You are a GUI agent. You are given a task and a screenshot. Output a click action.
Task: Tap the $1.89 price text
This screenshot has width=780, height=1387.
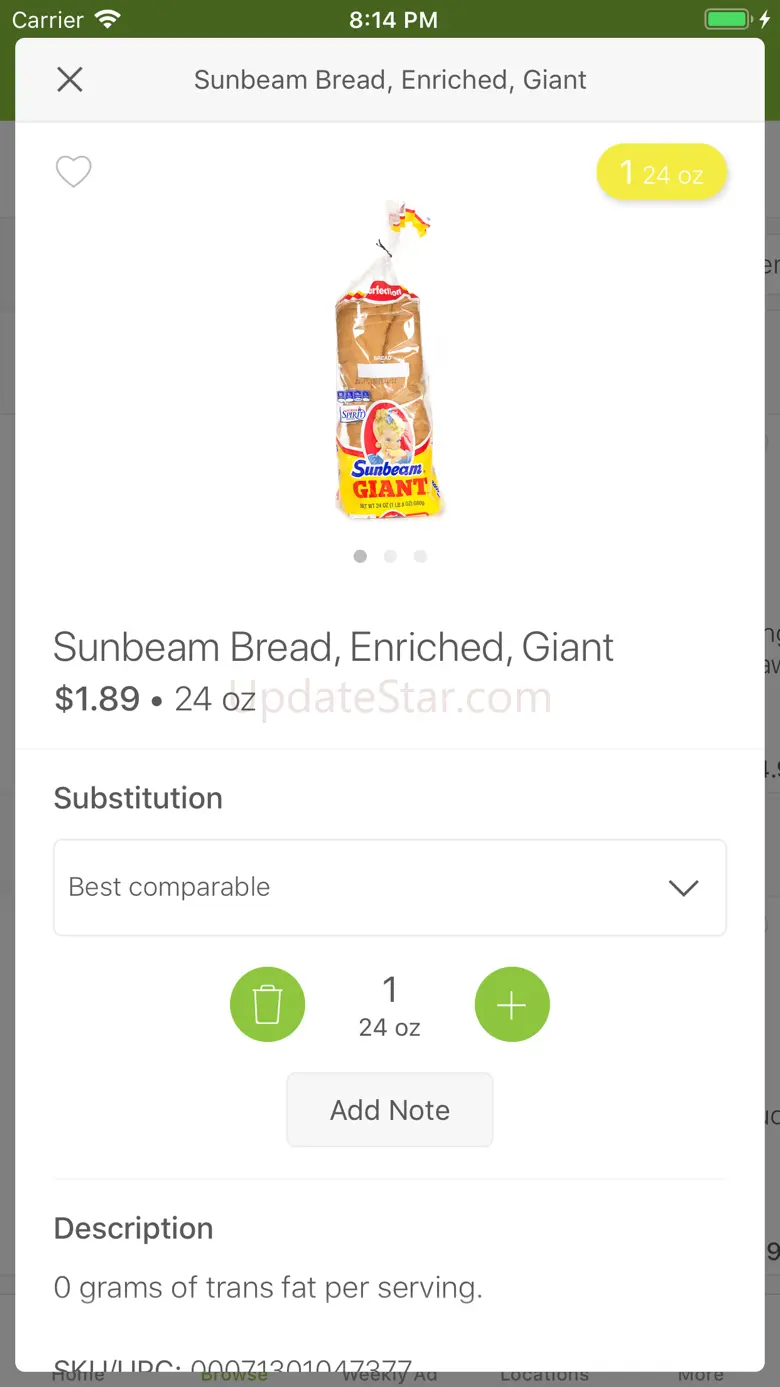click(x=97, y=699)
